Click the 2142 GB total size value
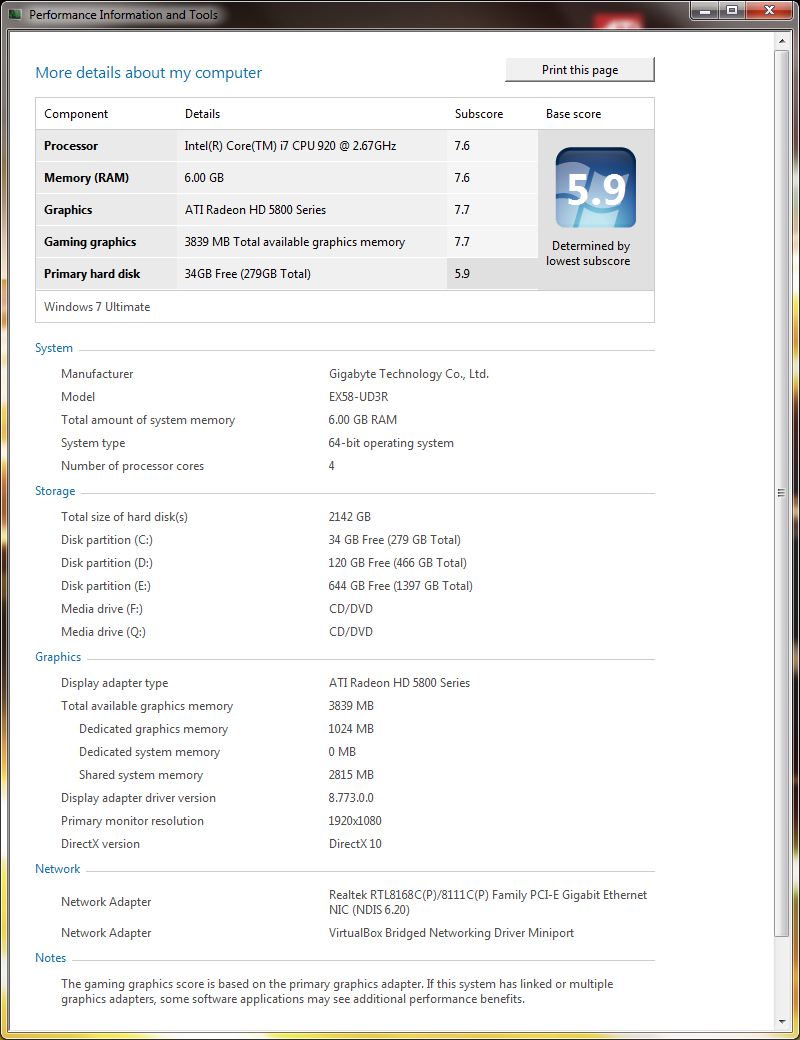The height and width of the screenshot is (1040, 800). [350, 517]
